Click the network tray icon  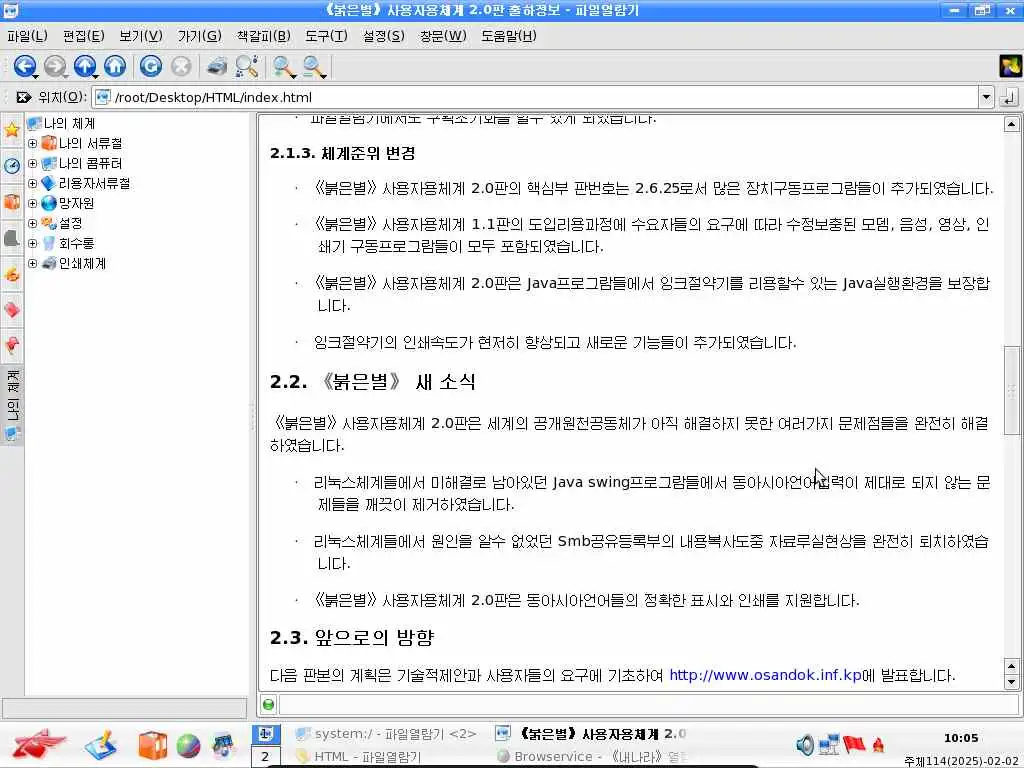[829, 744]
